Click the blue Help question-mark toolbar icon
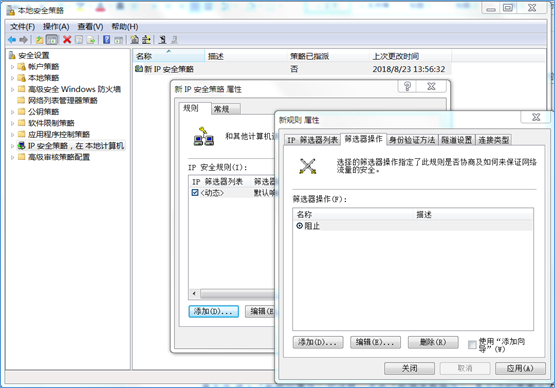The width and height of the screenshot is (555, 388). (107, 40)
